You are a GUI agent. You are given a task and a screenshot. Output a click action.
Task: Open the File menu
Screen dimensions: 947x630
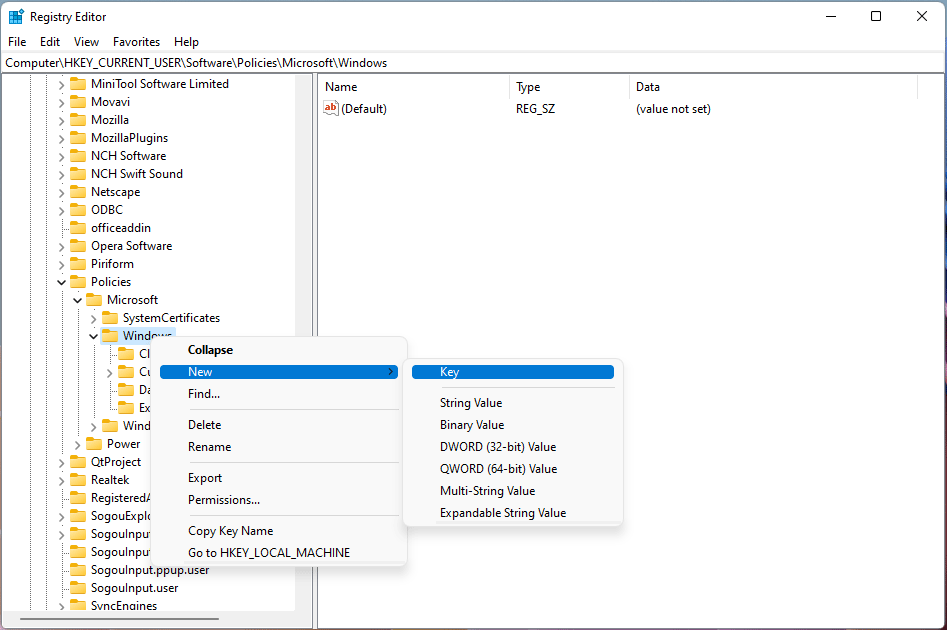pos(17,42)
